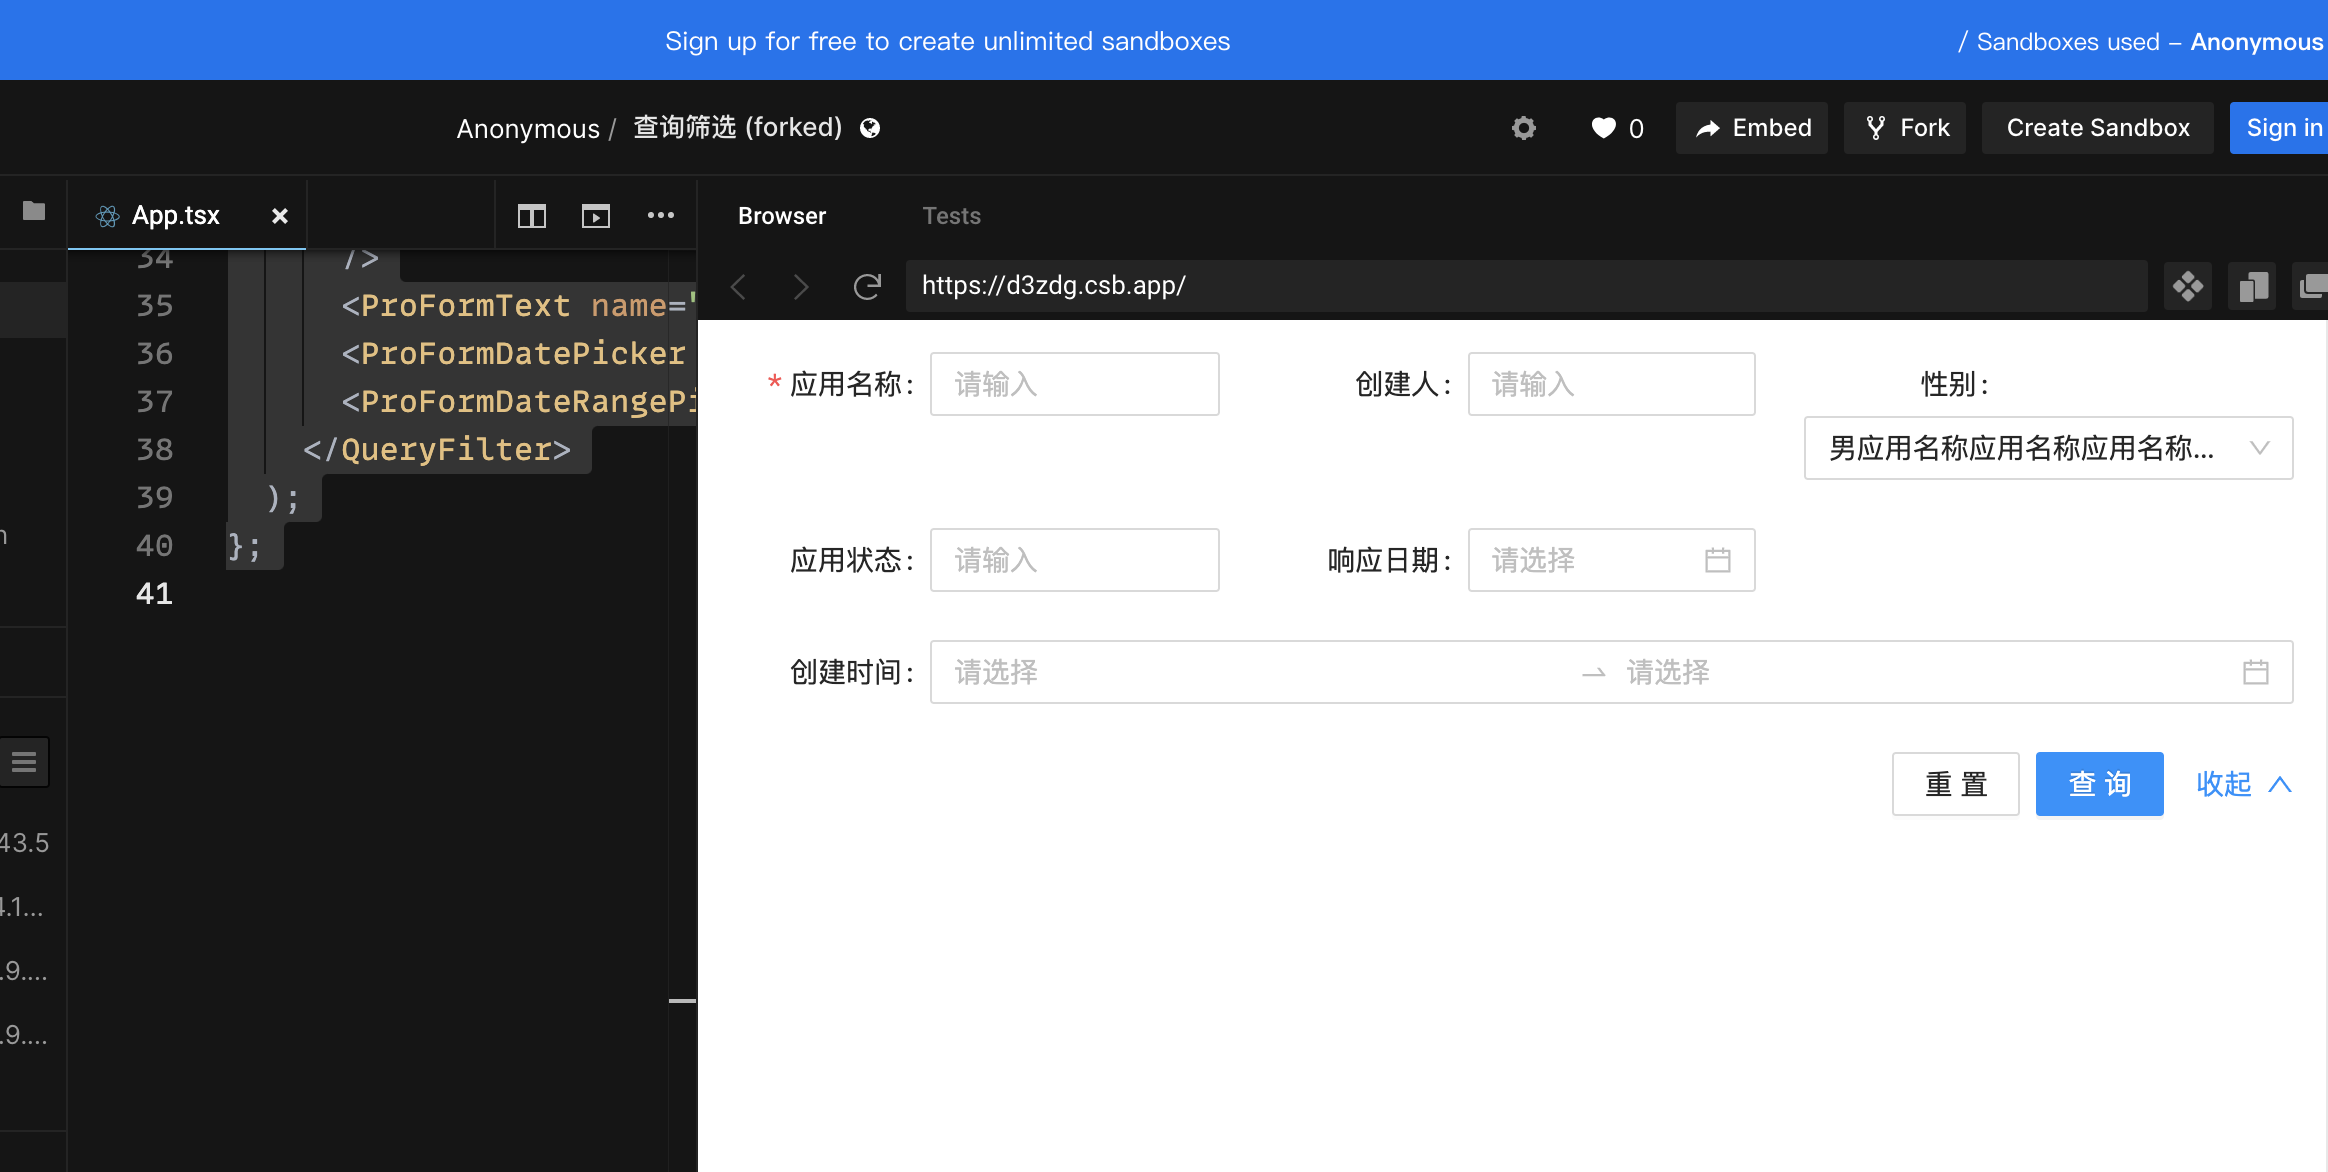Viewport: 2328px width, 1172px height.
Task: Click the preview window icon next to split view
Action: 596,215
